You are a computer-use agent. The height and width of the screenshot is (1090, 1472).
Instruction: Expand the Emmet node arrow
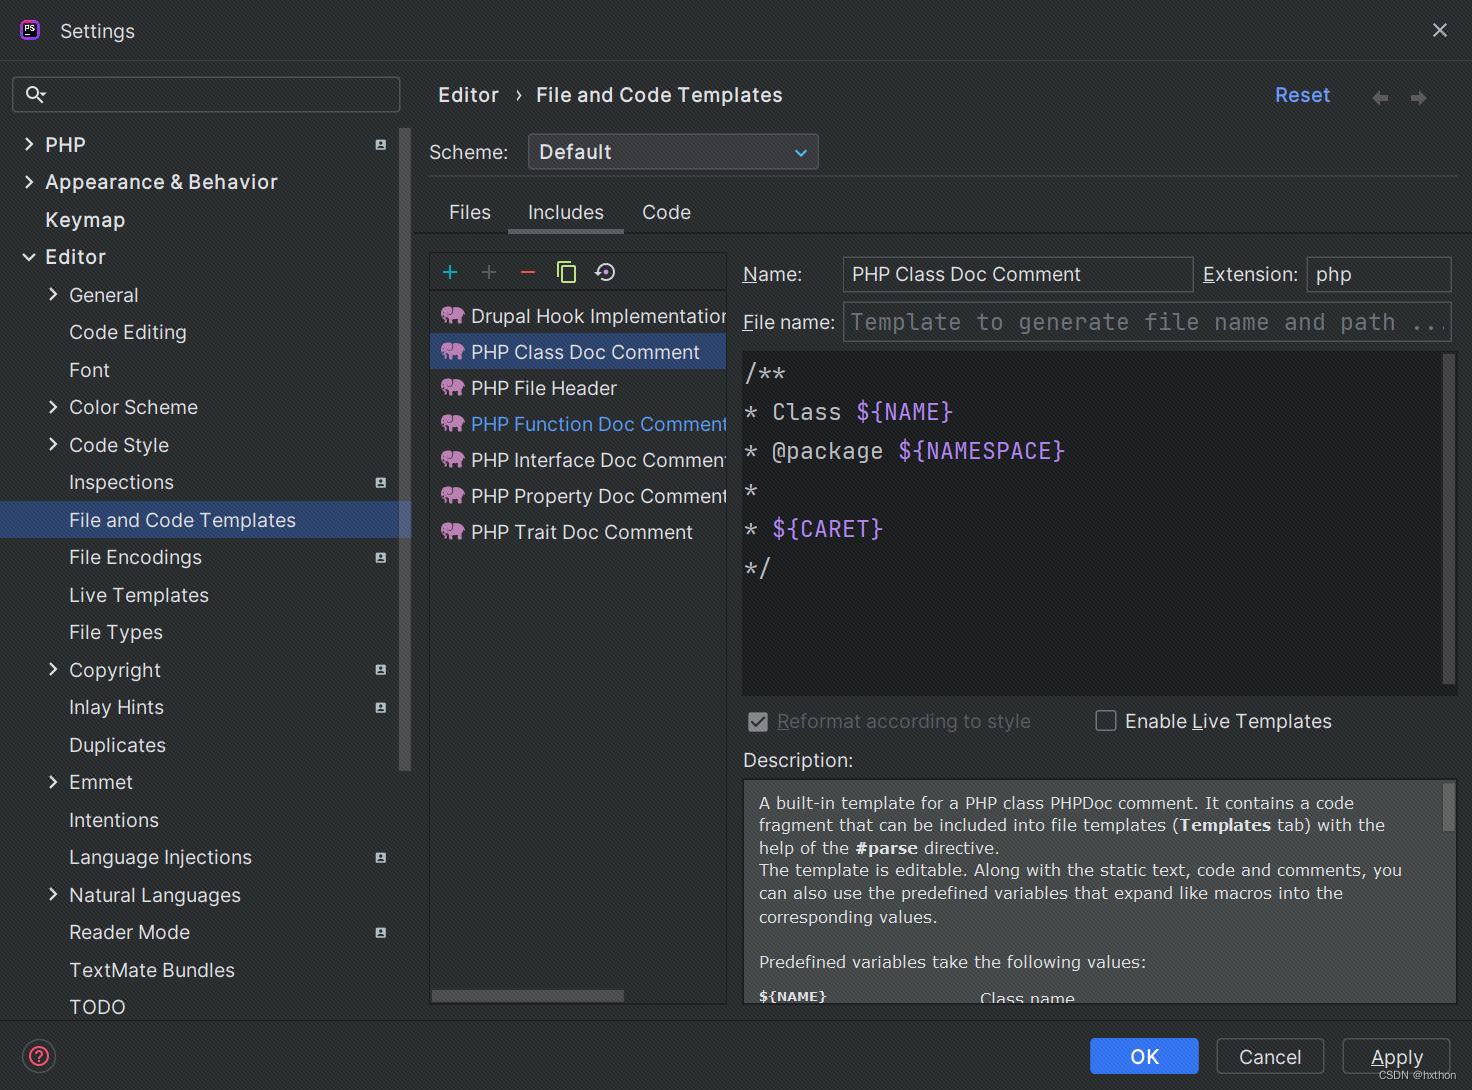tap(53, 782)
